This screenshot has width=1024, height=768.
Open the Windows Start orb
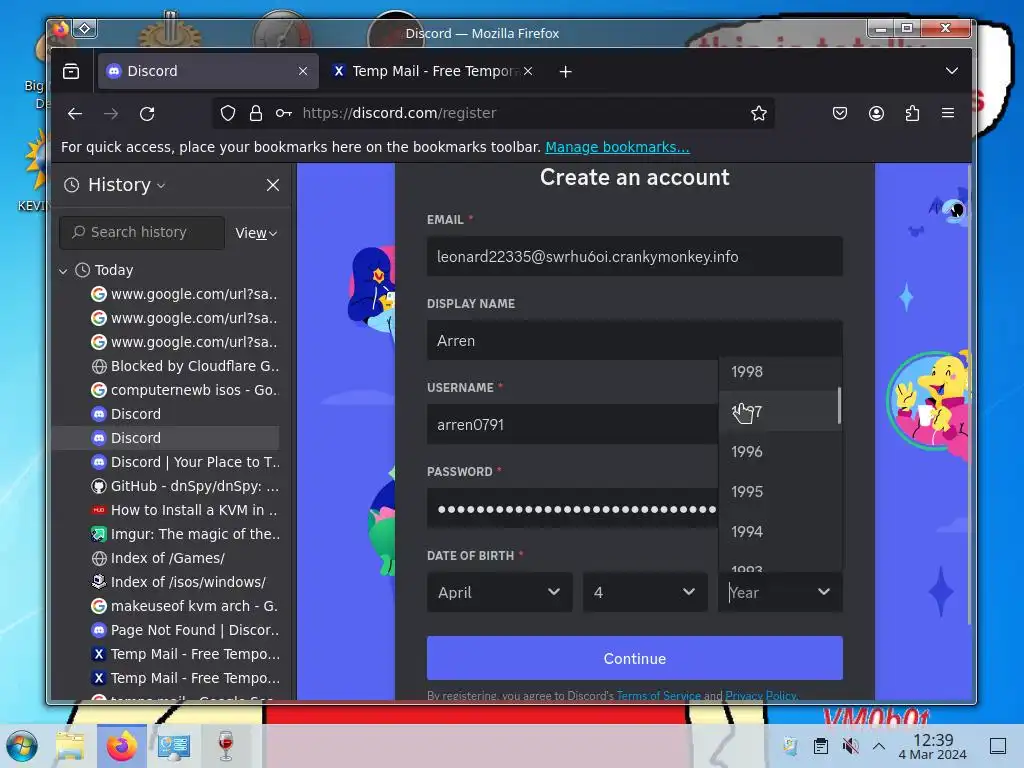22,746
